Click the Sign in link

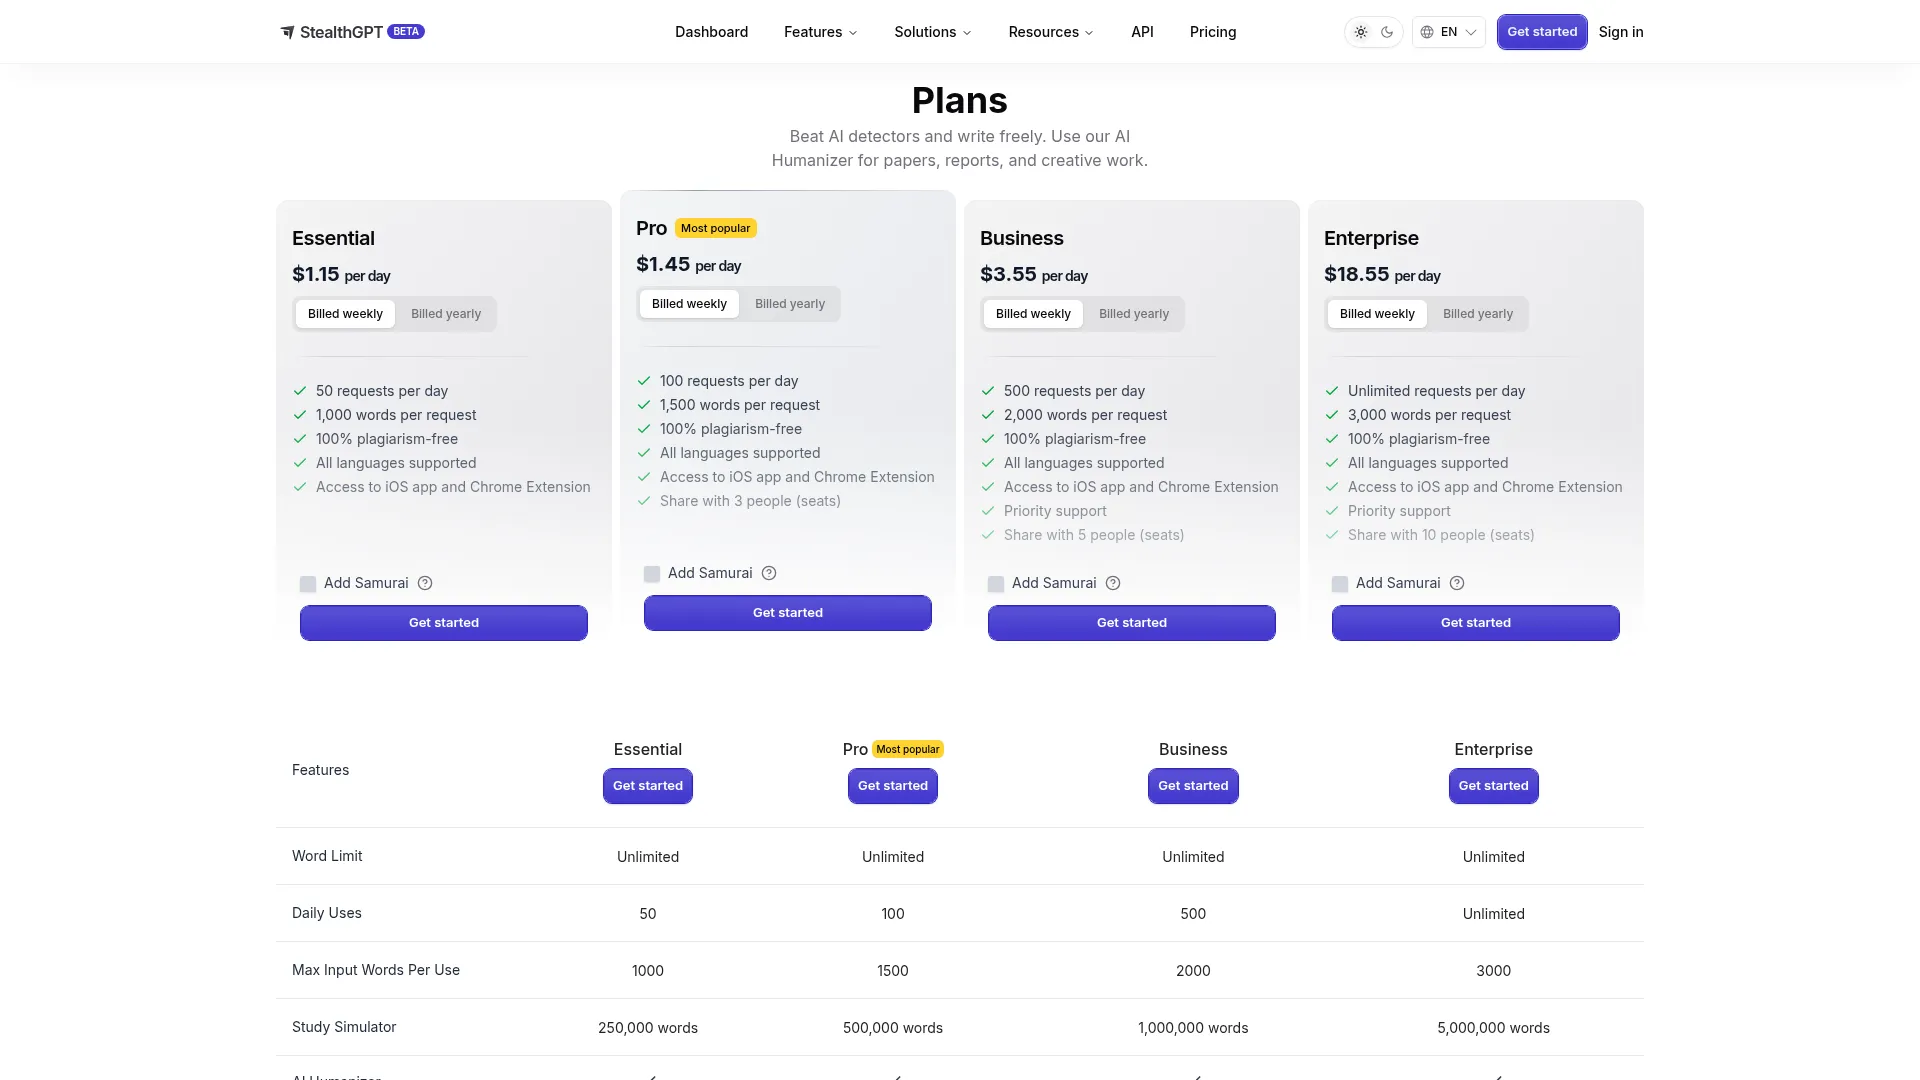pyautogui.click(x=1621, y=31)
